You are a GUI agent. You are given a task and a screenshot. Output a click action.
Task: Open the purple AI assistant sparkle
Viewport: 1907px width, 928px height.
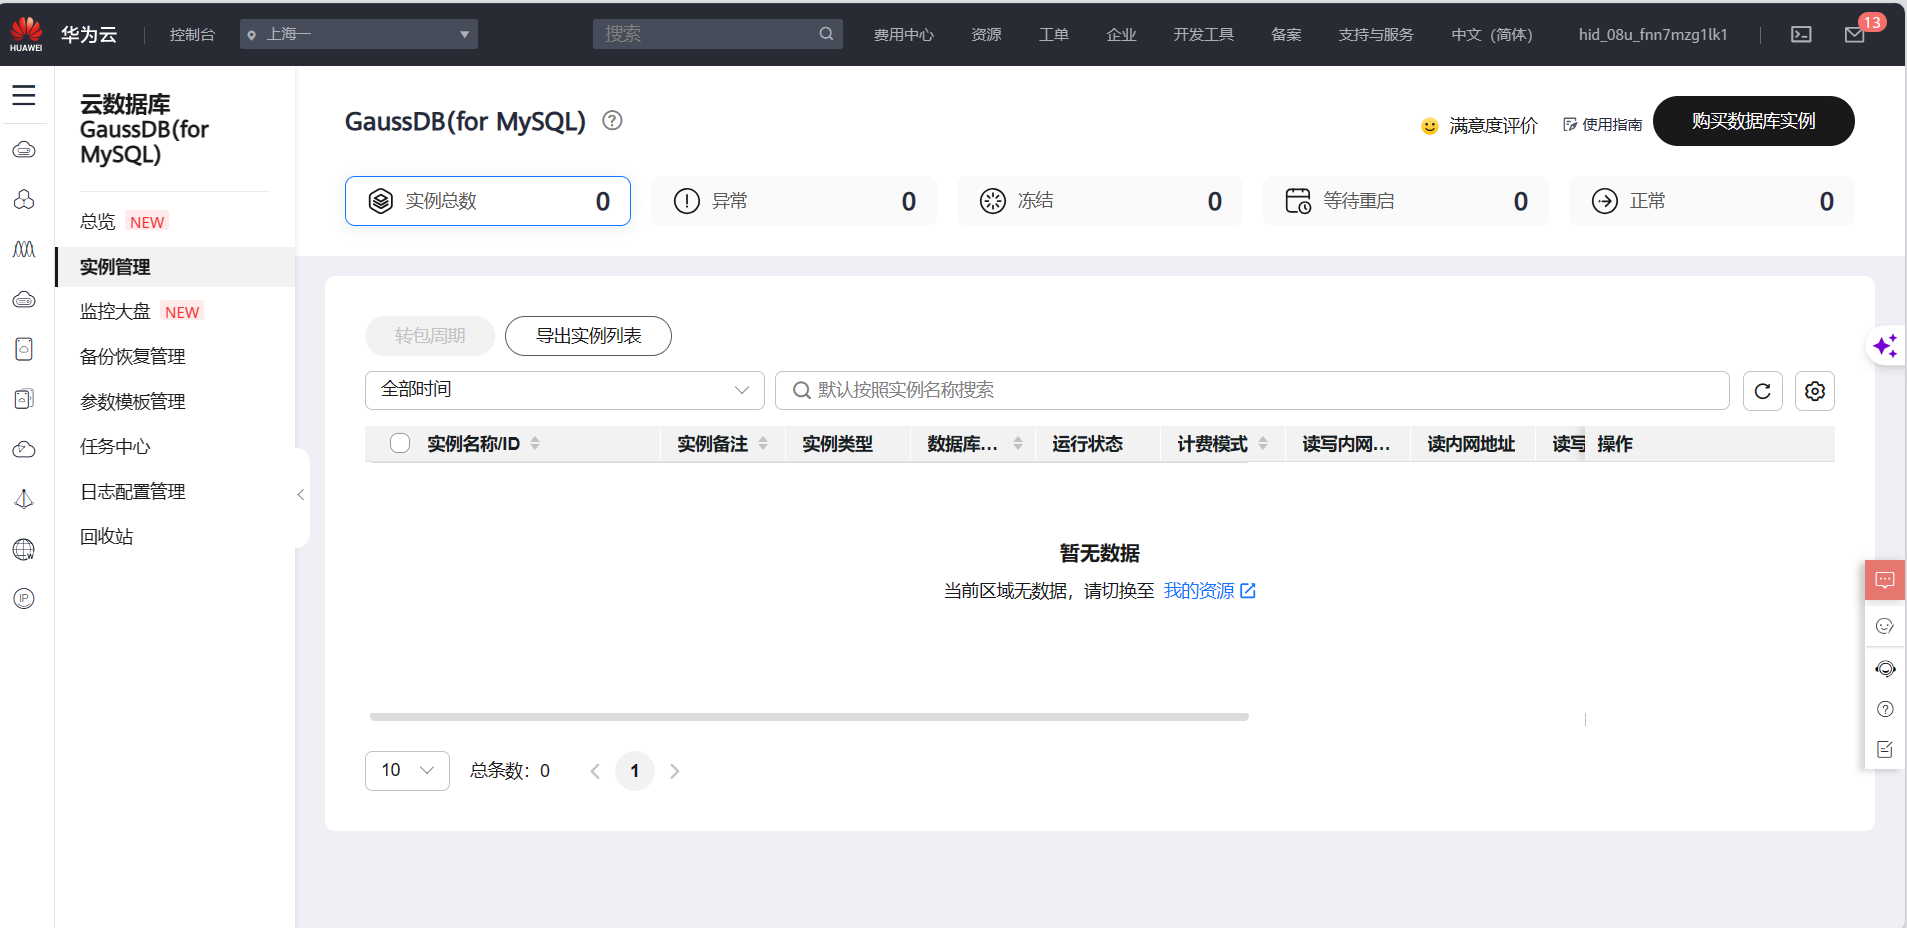pyautogui.click(x=1886, y=346)
